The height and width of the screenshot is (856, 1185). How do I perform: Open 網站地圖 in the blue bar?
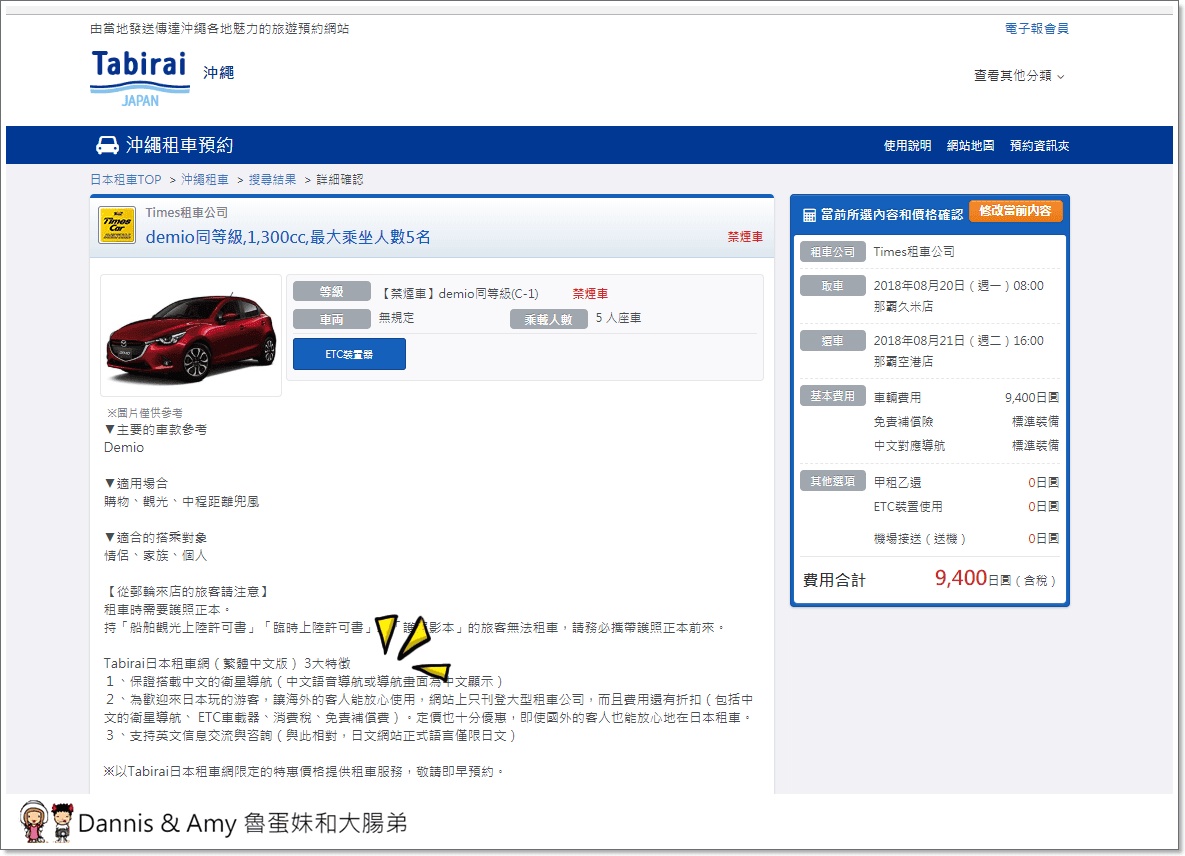click(x=970, y=146)
